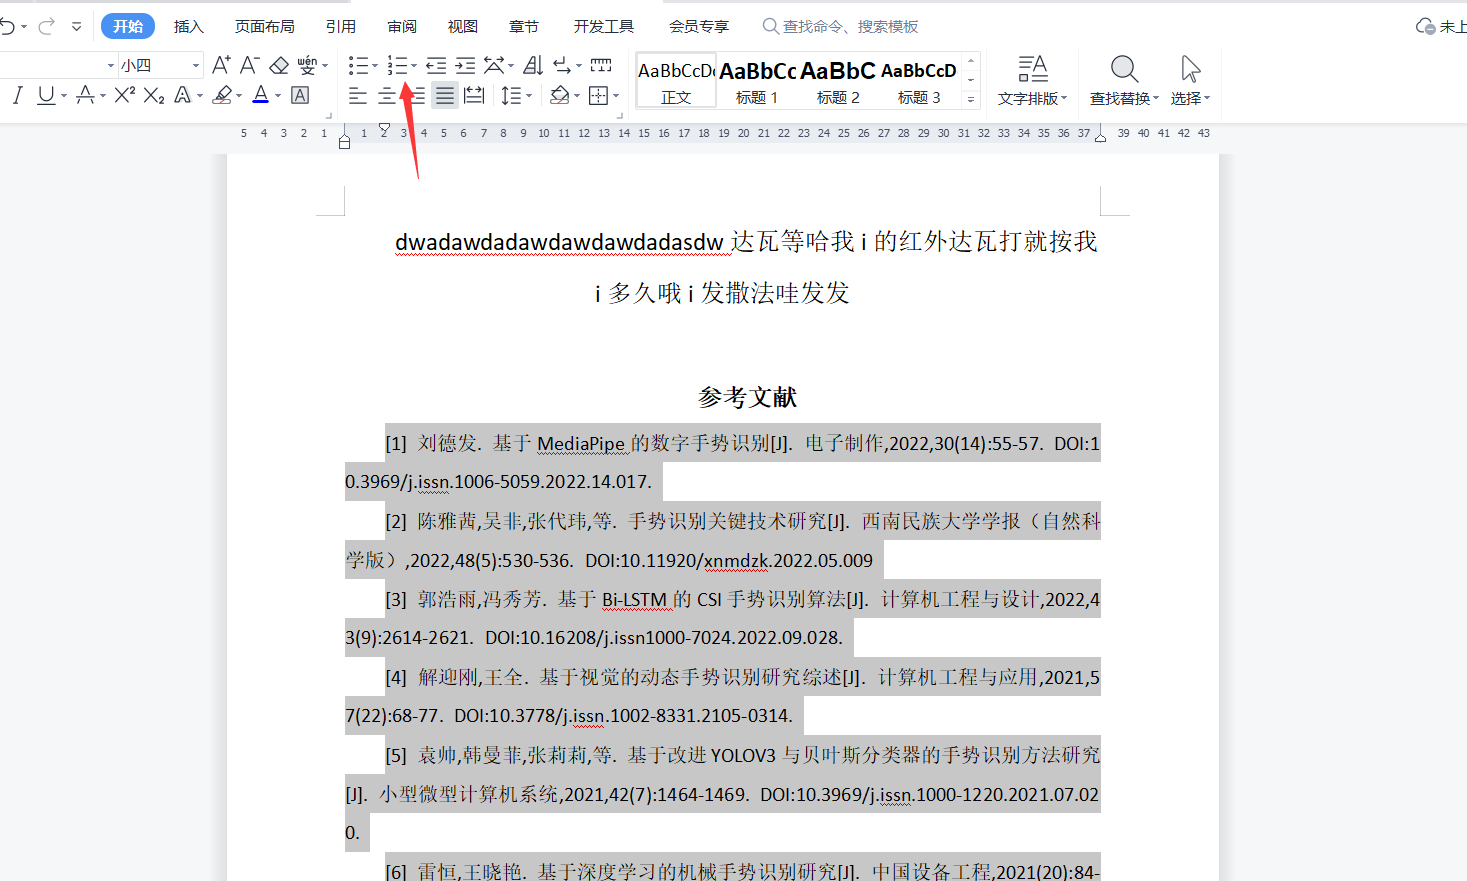
Task: Apply text effects with outlined A
Action: pyautogui.click(x=182, y=95)
